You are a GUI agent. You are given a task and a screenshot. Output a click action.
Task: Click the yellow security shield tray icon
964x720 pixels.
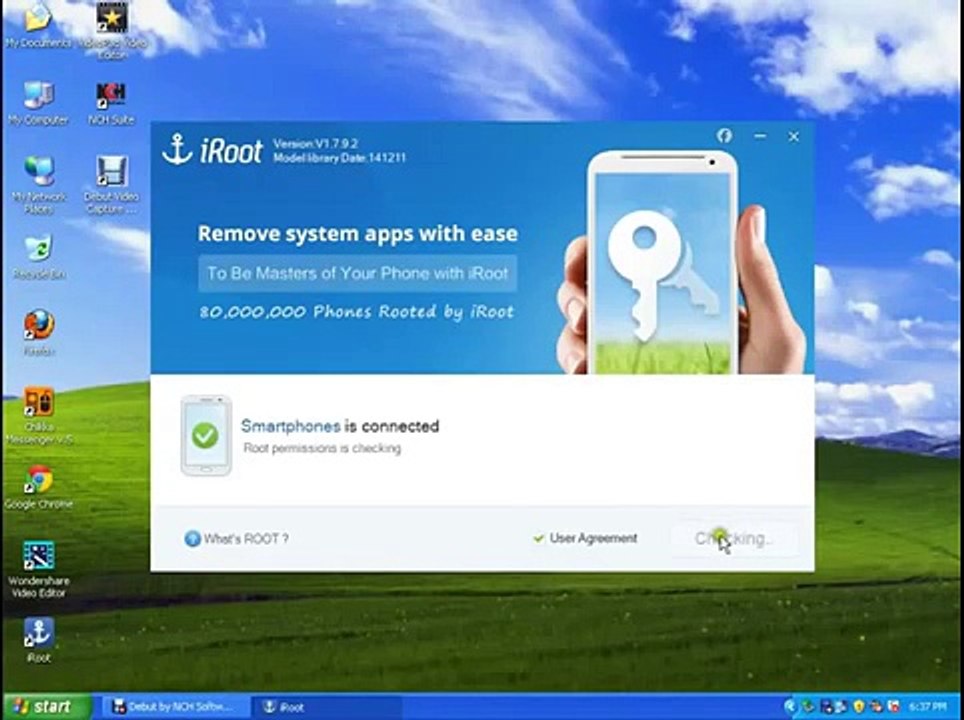[x=859, y=706]
